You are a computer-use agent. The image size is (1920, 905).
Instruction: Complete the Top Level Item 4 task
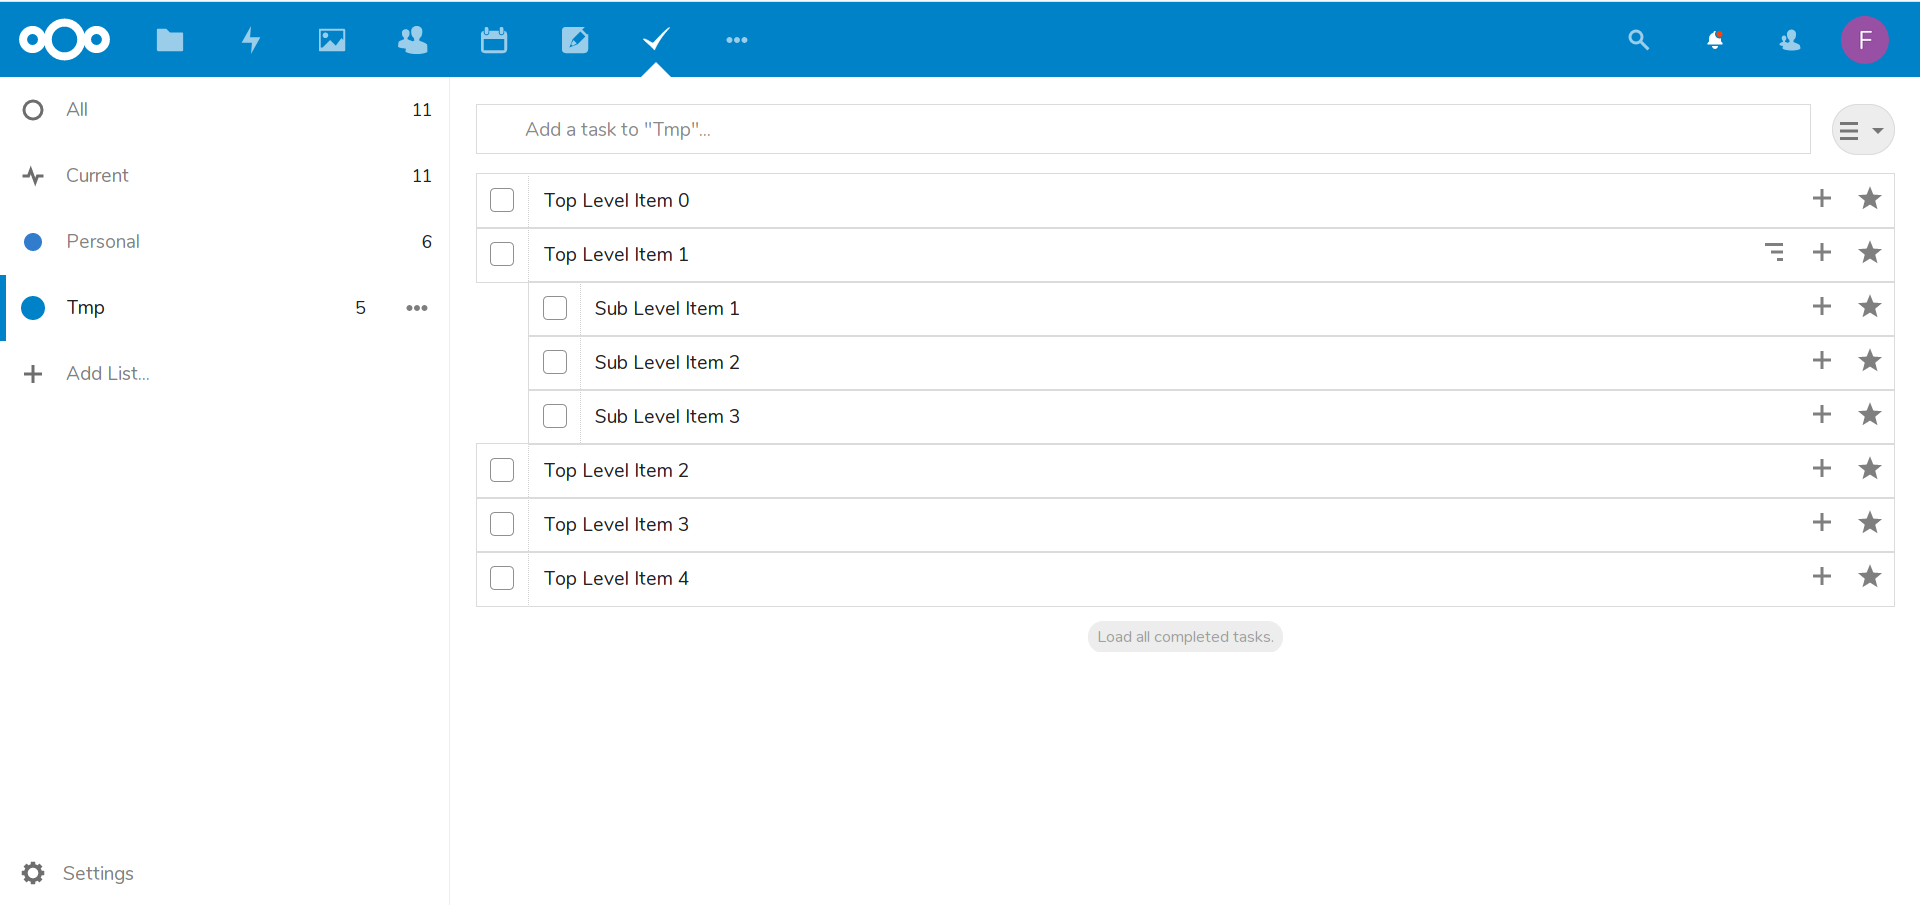pyautogui.click(x=502, y=578)
